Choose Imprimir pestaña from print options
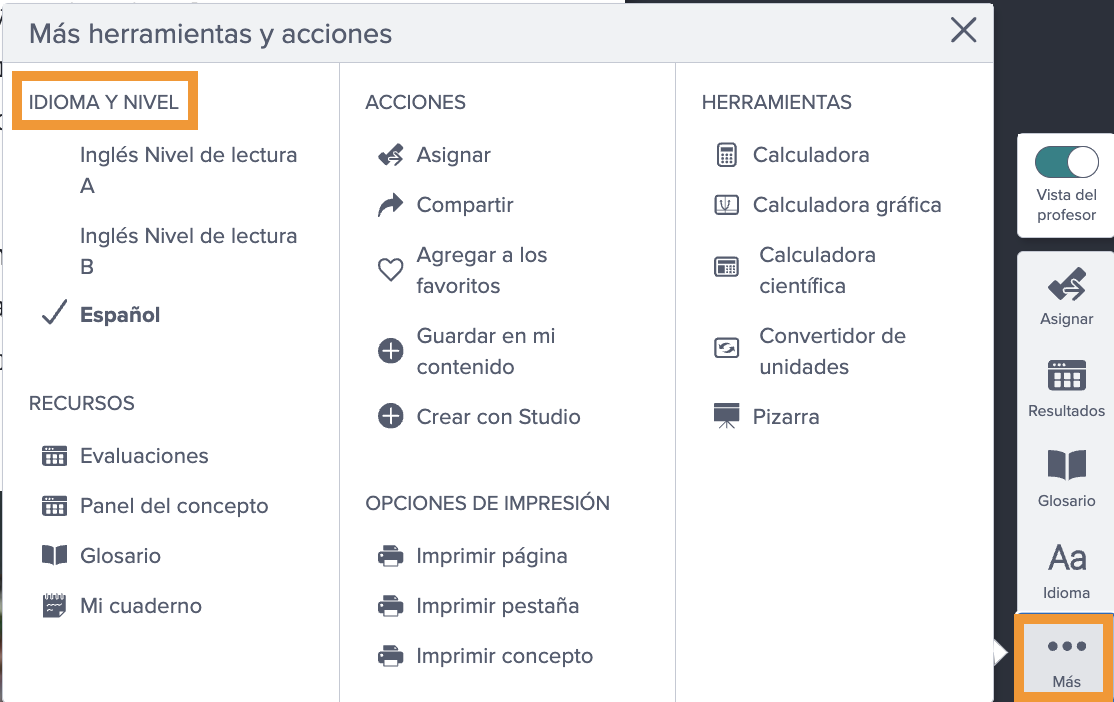The image size is (1114, 702). [498, 606]
